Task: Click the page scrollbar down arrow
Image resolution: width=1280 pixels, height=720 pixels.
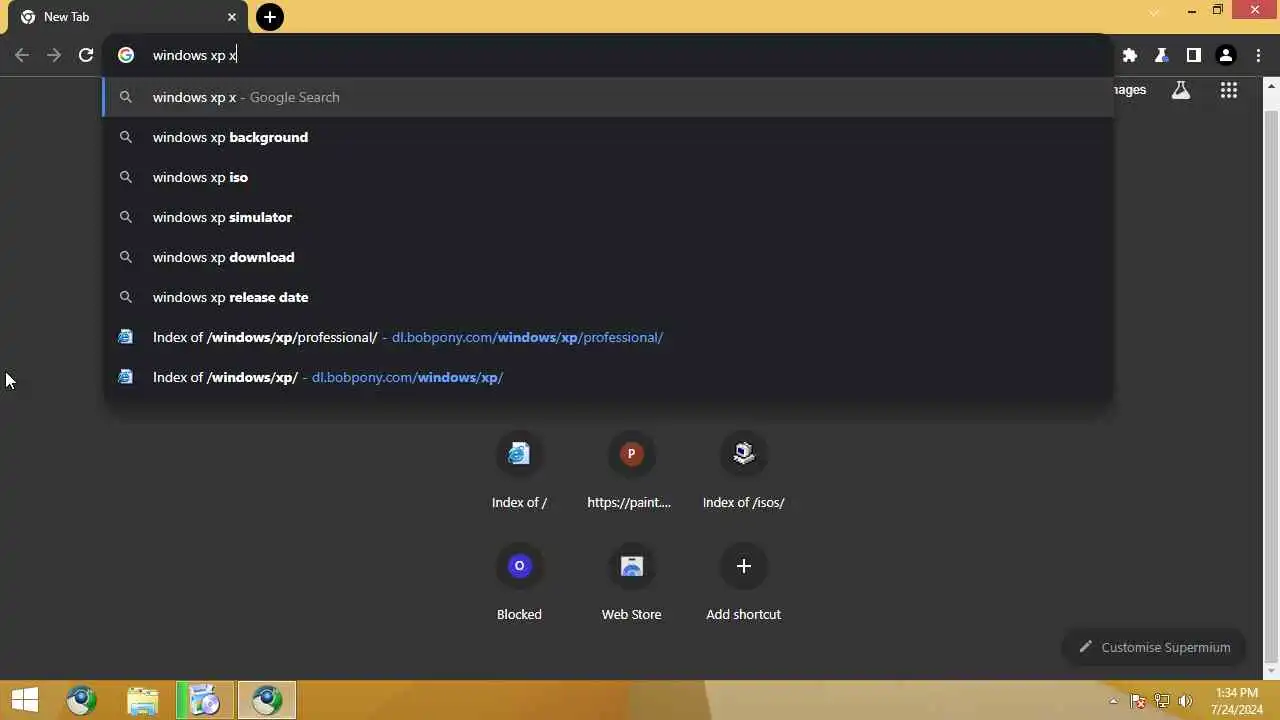Action: (x=1272, y=672)
